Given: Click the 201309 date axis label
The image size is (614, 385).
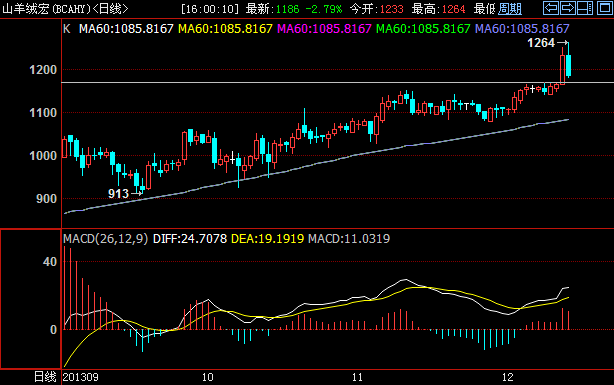Looking at the screenshot, I should [81, 377].
